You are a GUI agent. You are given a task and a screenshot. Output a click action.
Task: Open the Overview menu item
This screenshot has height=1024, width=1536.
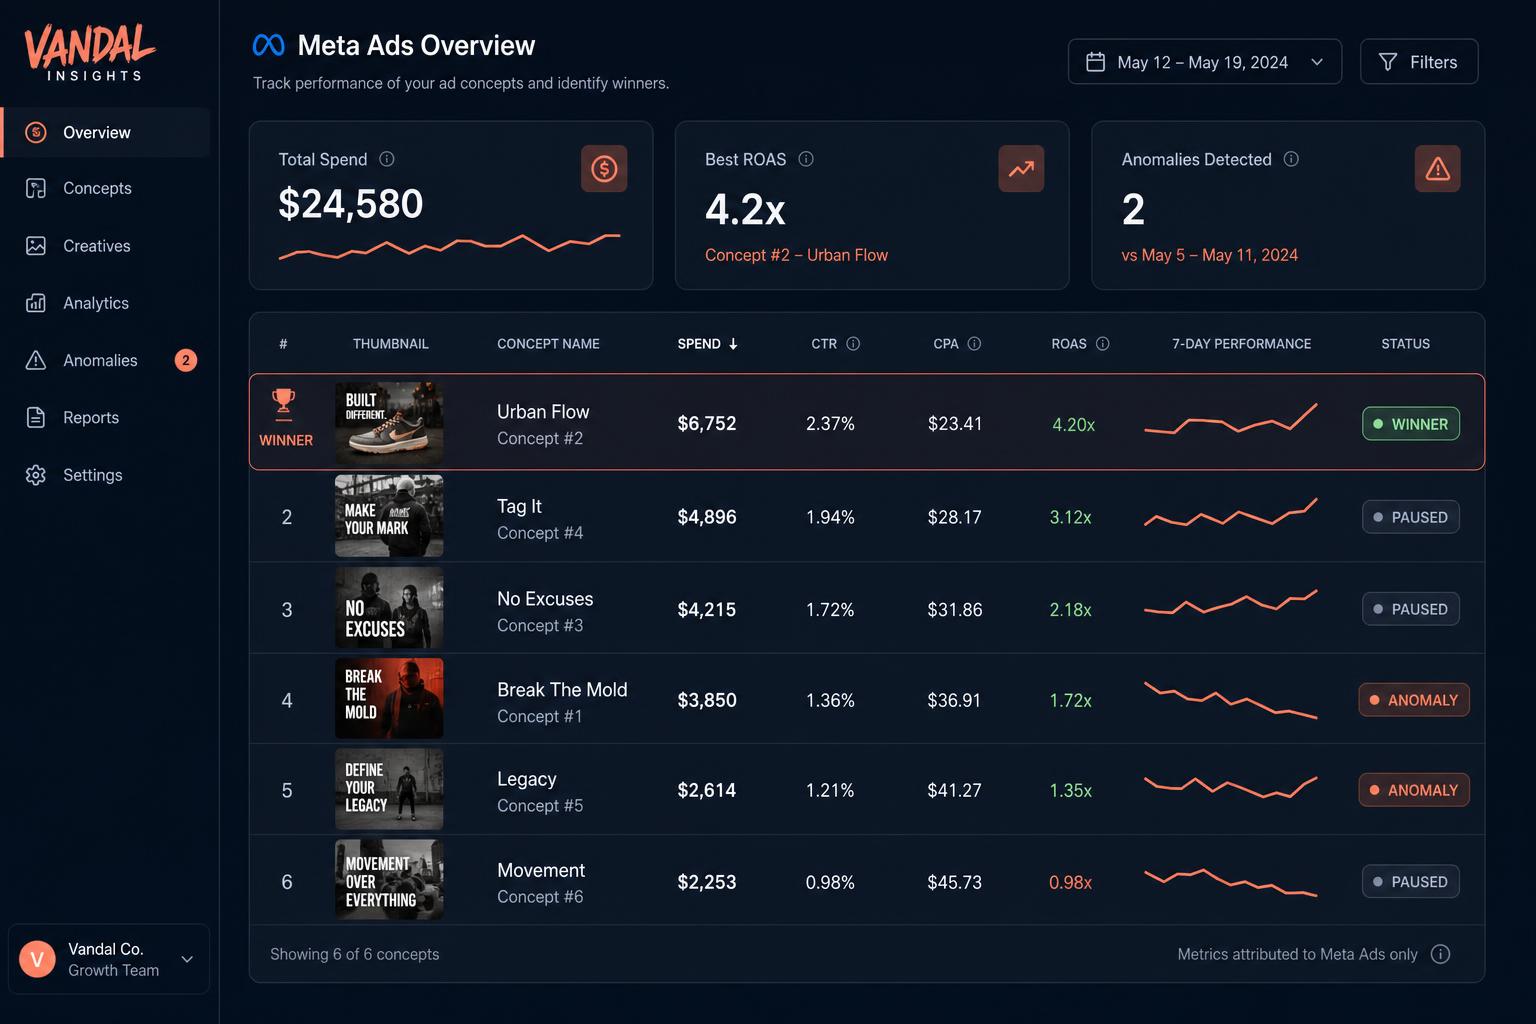click(x=106, y=132)
